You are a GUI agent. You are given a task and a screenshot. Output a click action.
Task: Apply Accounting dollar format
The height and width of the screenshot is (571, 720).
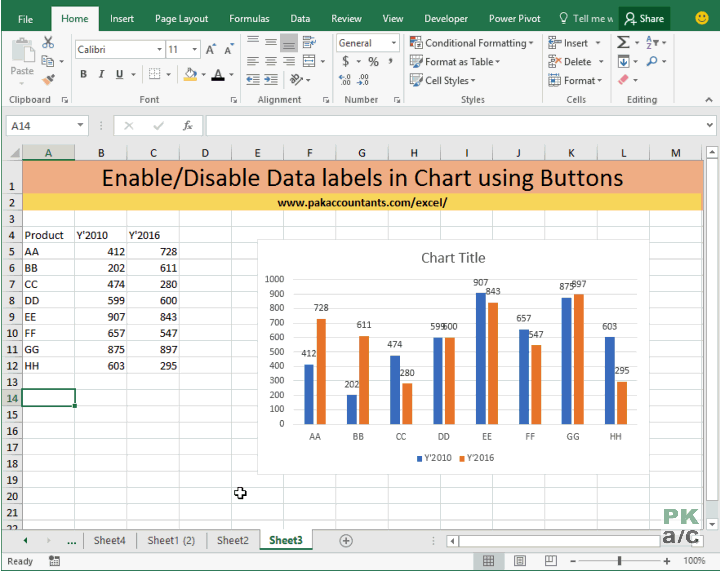[x=345, y=61]
